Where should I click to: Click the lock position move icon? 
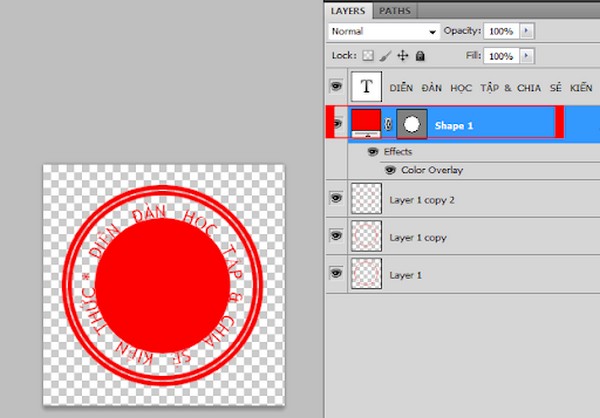[x=401, y=56]
